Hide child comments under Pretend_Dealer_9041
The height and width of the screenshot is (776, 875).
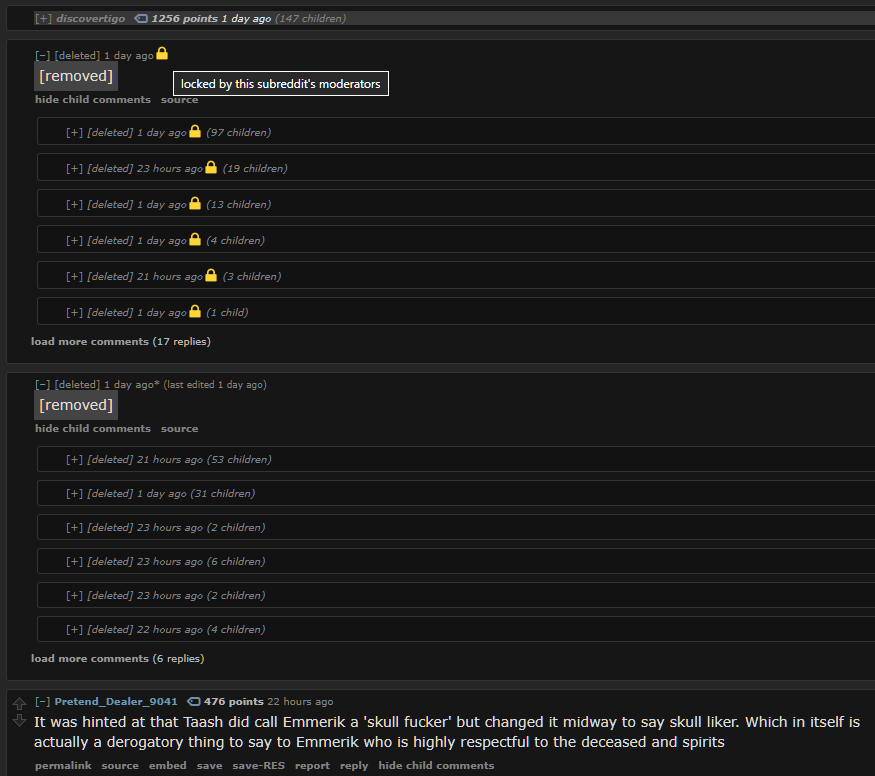(436, 765)
